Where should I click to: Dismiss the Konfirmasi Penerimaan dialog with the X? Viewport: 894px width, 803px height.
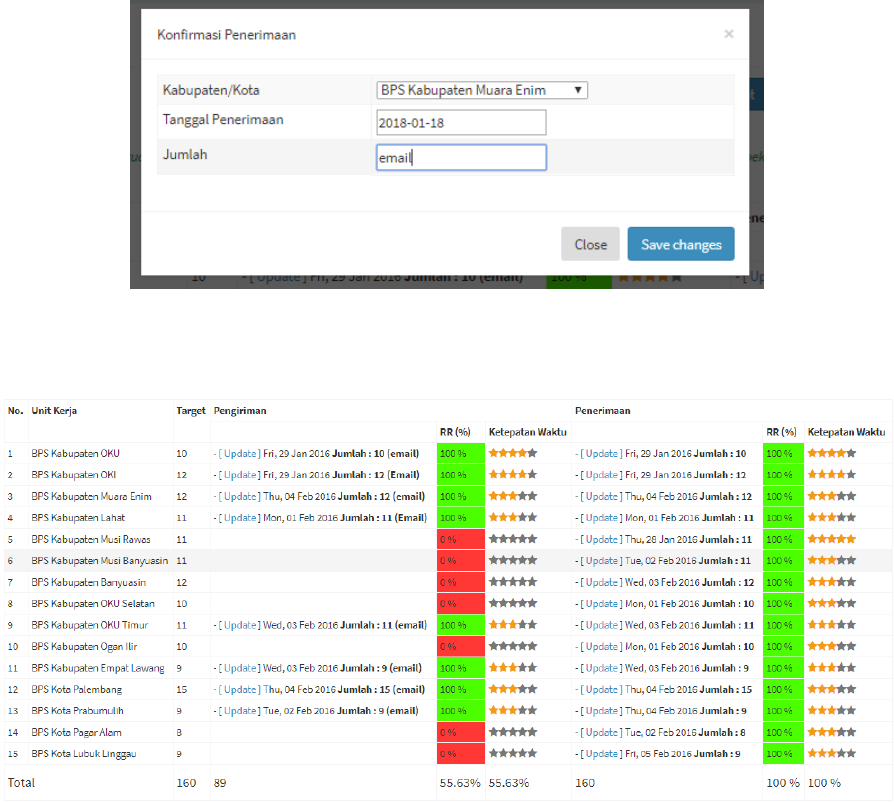(x=729, y=34)
